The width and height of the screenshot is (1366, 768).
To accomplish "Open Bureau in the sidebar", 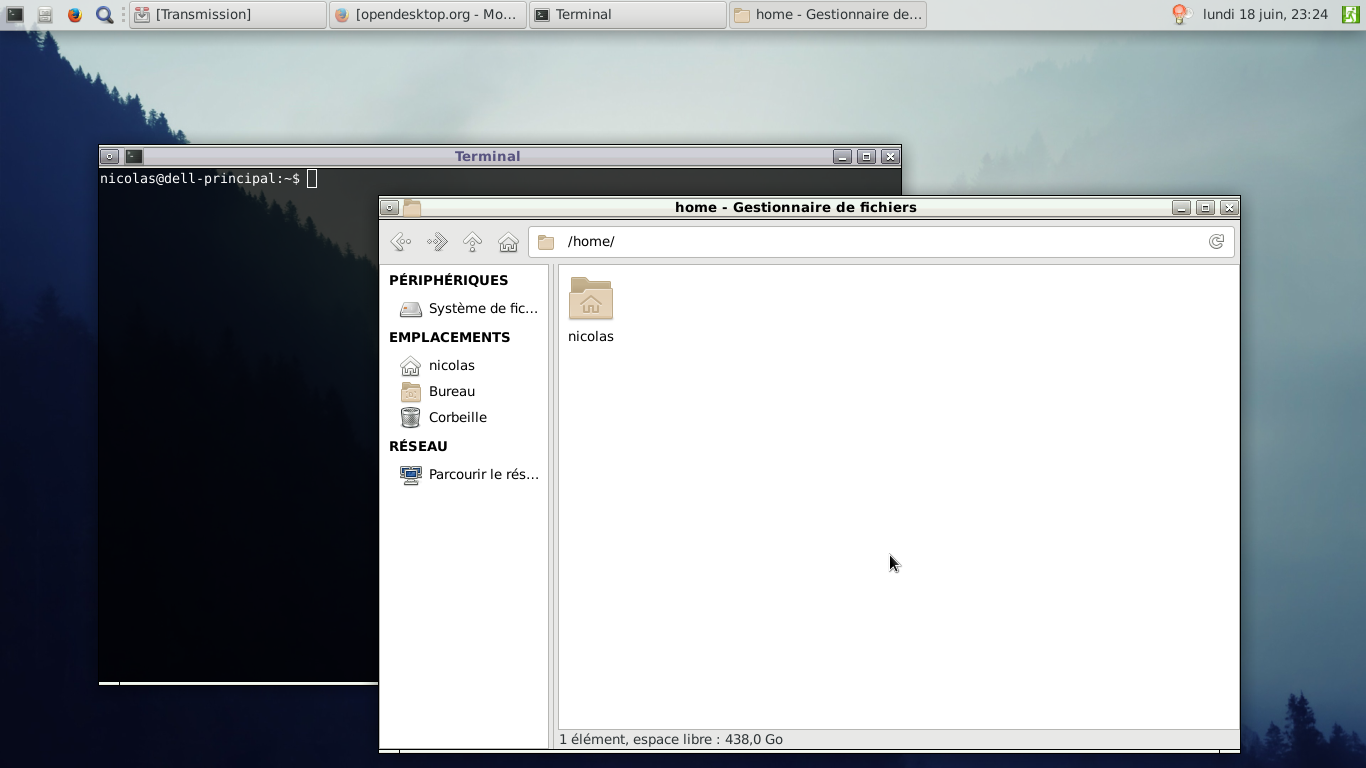I will point(465,391).
